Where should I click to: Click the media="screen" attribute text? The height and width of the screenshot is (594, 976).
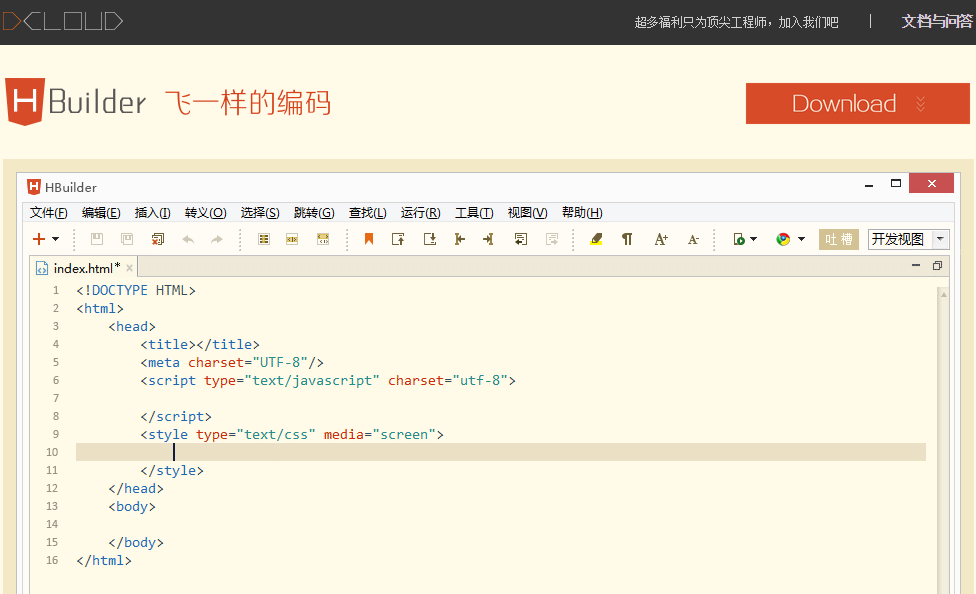tap(379, 435)
